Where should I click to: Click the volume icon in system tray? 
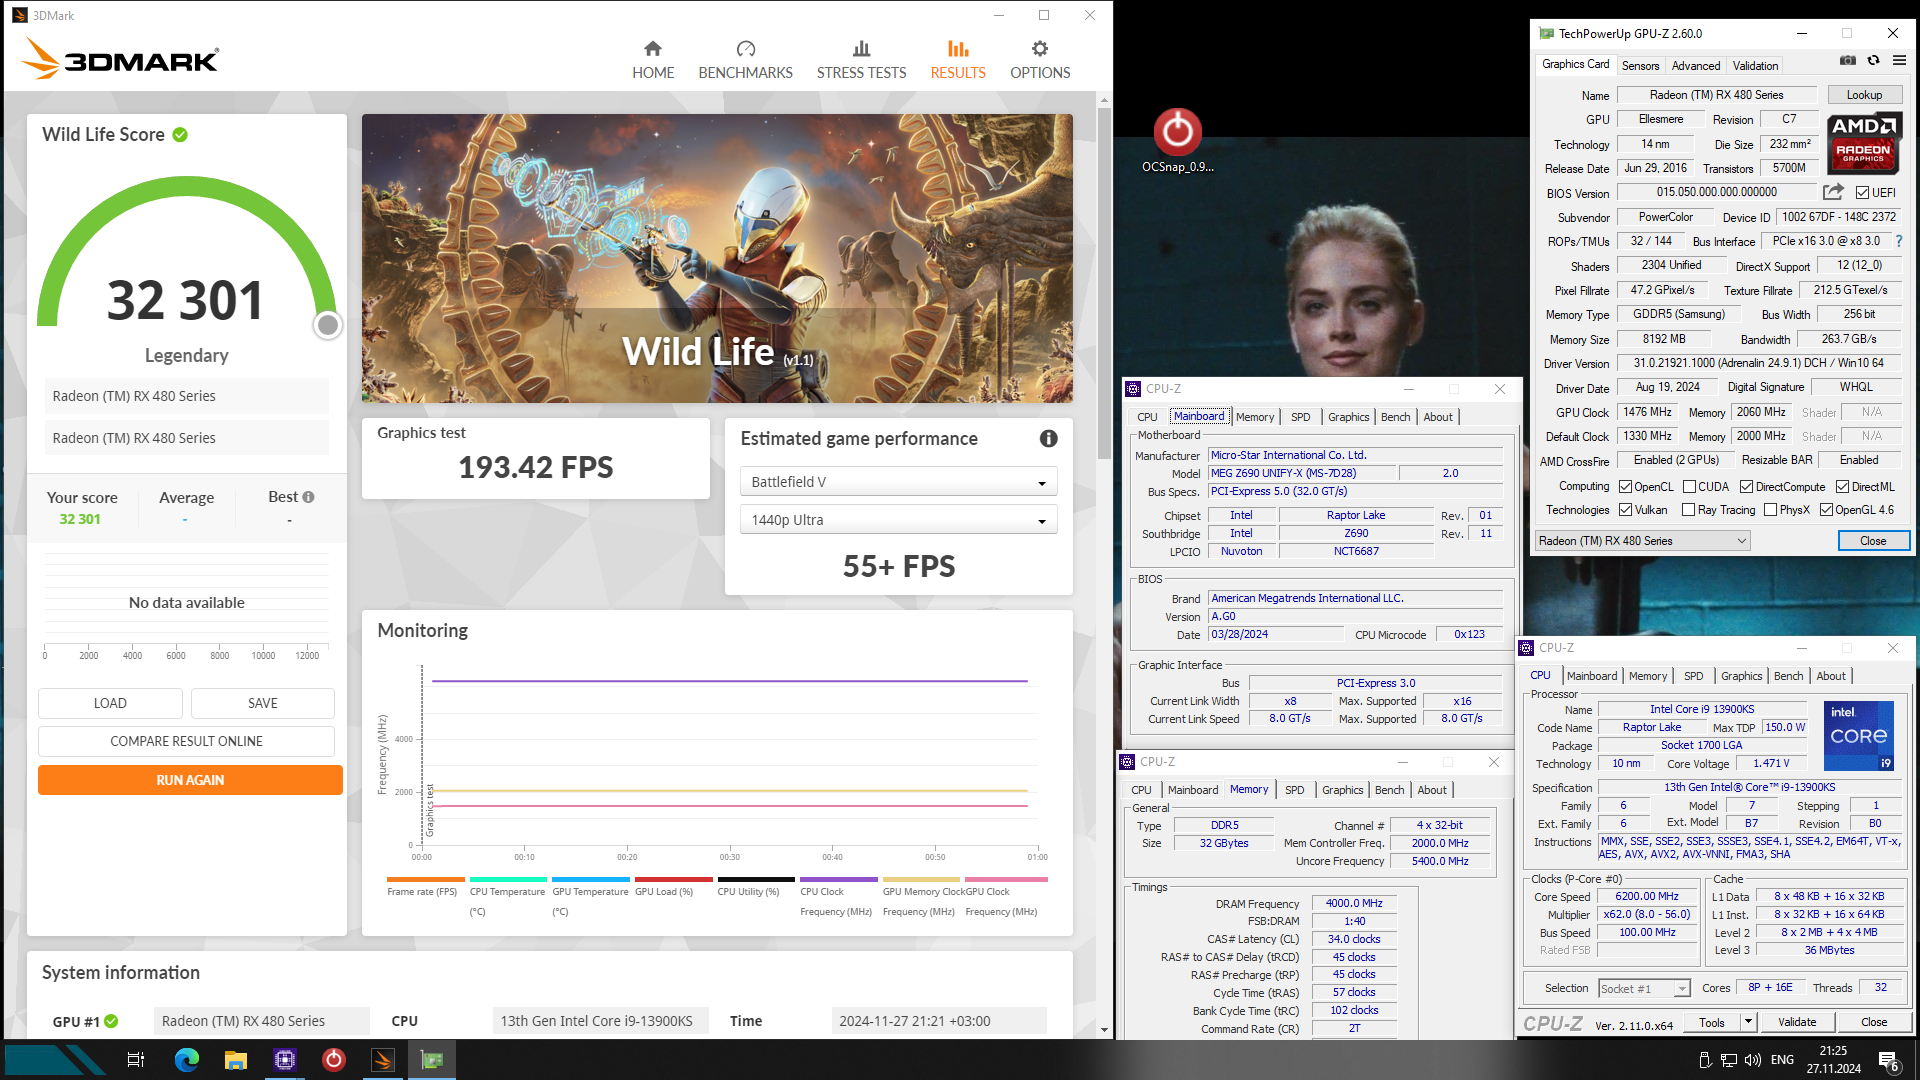(1753, 1060)
